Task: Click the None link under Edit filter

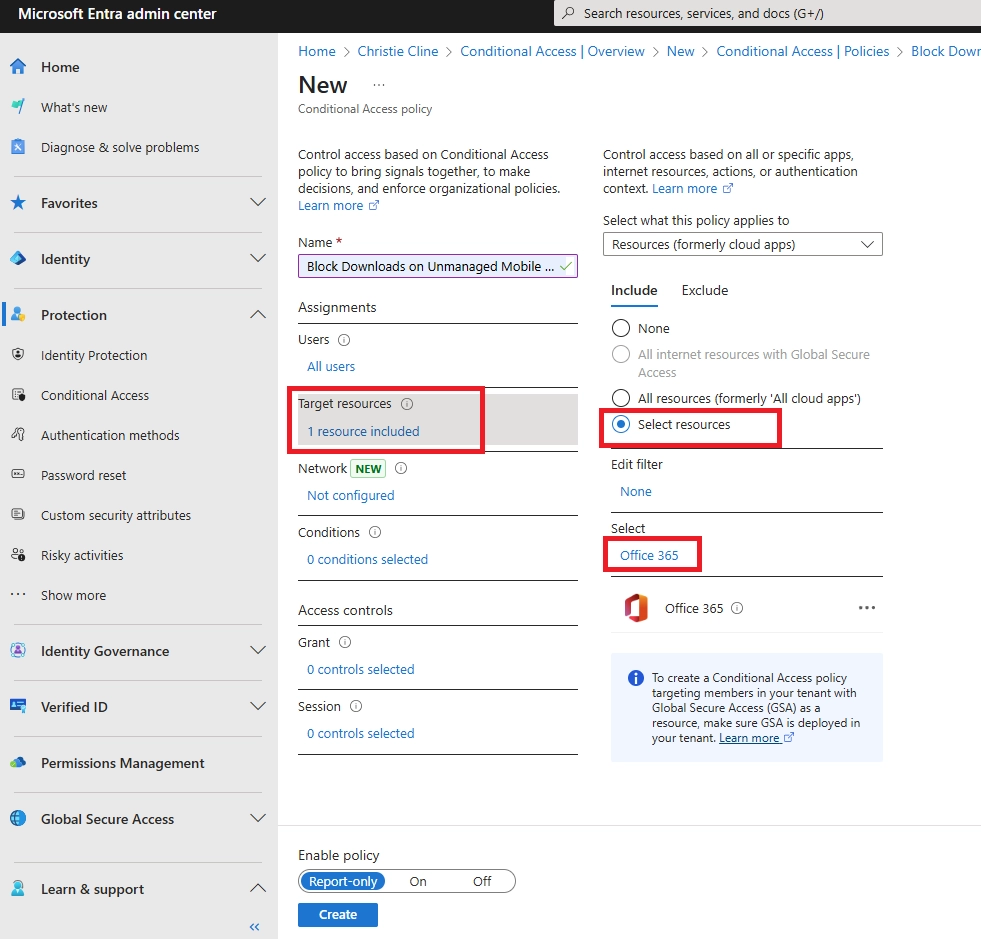Action: [x=636, y=491]
